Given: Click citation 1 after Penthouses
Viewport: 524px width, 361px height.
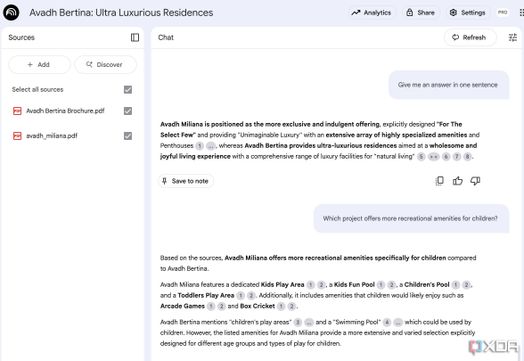Looking at the screenshot, I should tap(200, 146).
